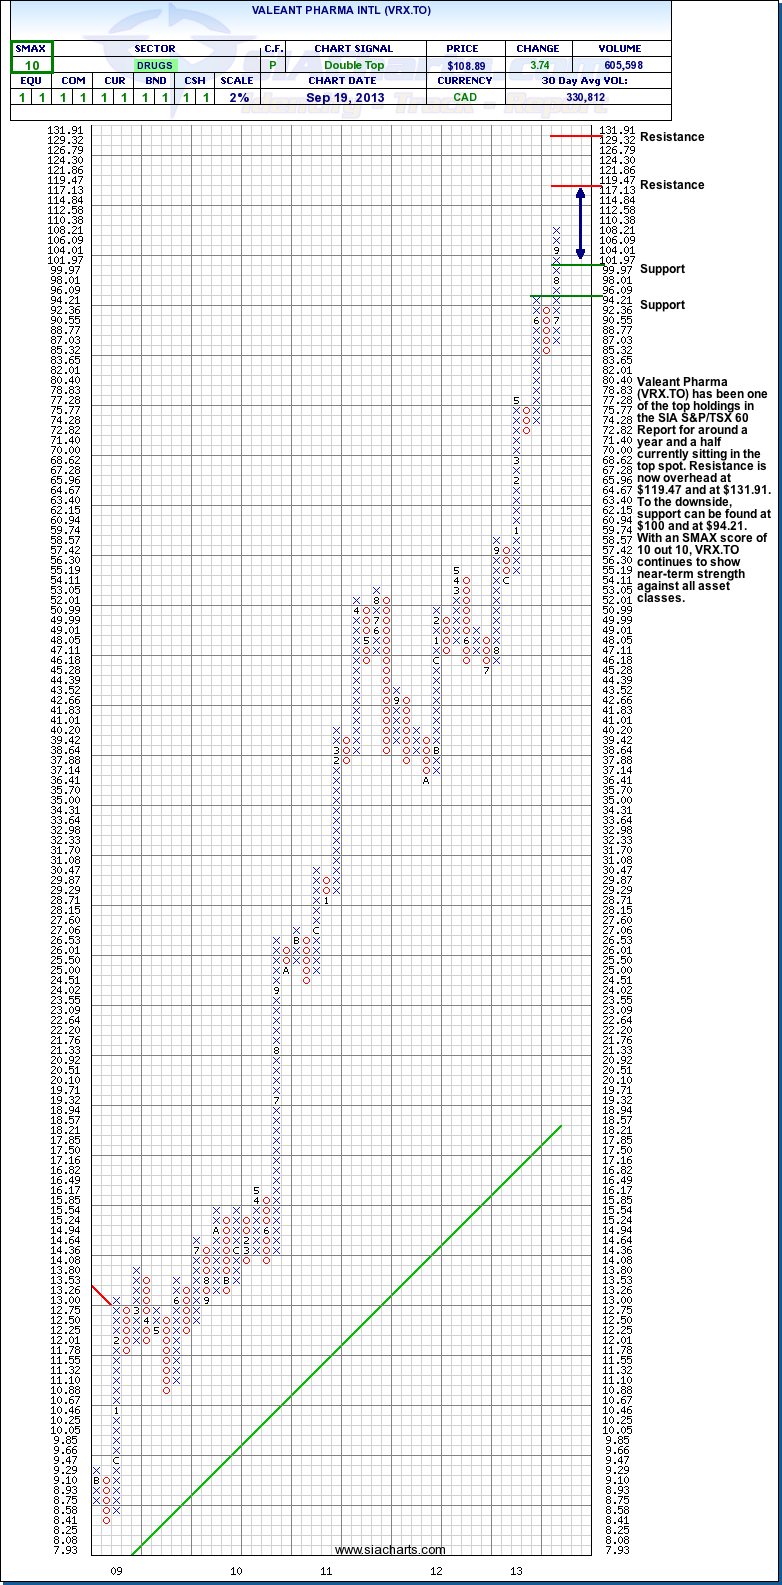Click the SMAX score 10 box
782x1585 pixels.
[x=32, y=65]
